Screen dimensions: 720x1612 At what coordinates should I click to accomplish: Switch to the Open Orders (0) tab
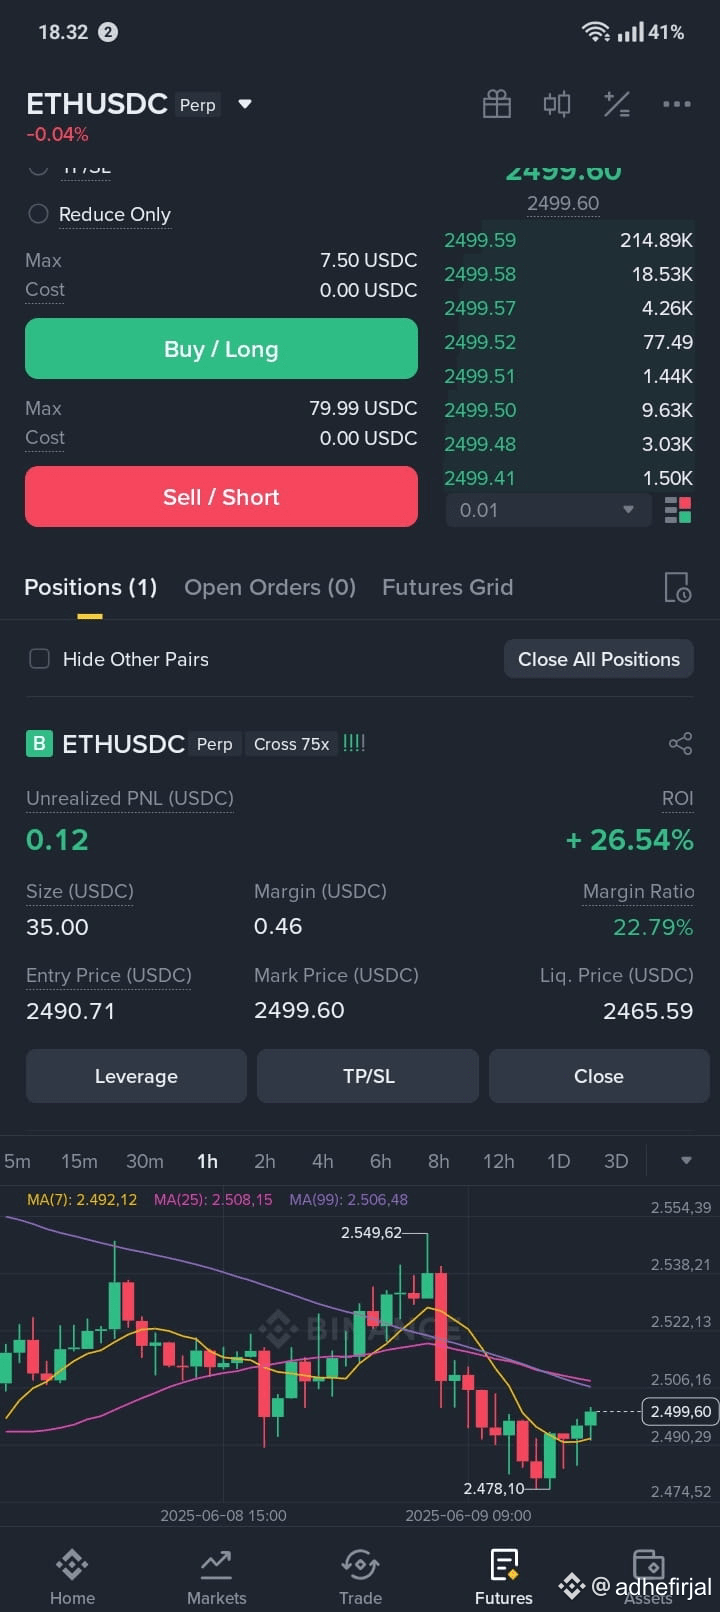270,587
